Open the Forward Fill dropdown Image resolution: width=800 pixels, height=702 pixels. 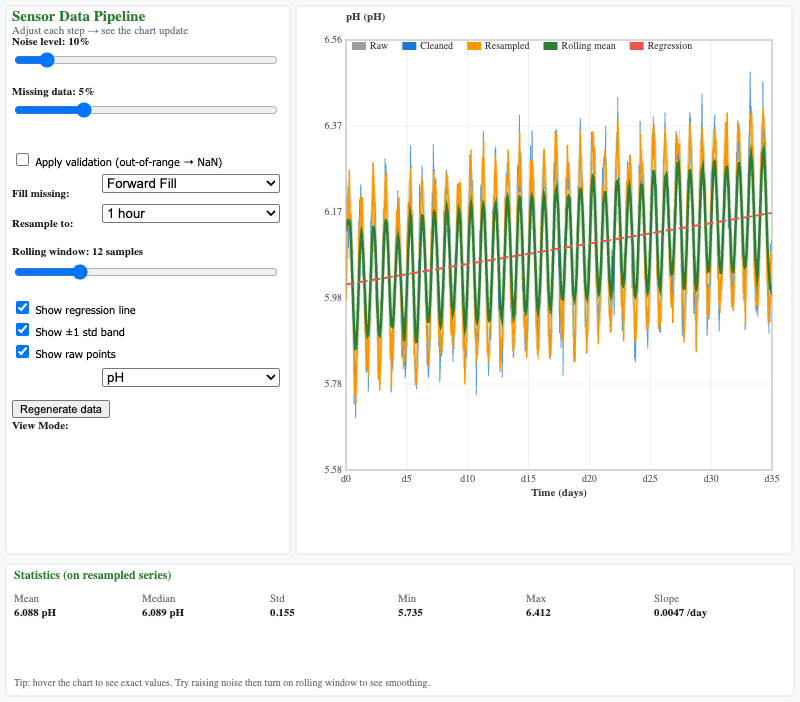191,184
